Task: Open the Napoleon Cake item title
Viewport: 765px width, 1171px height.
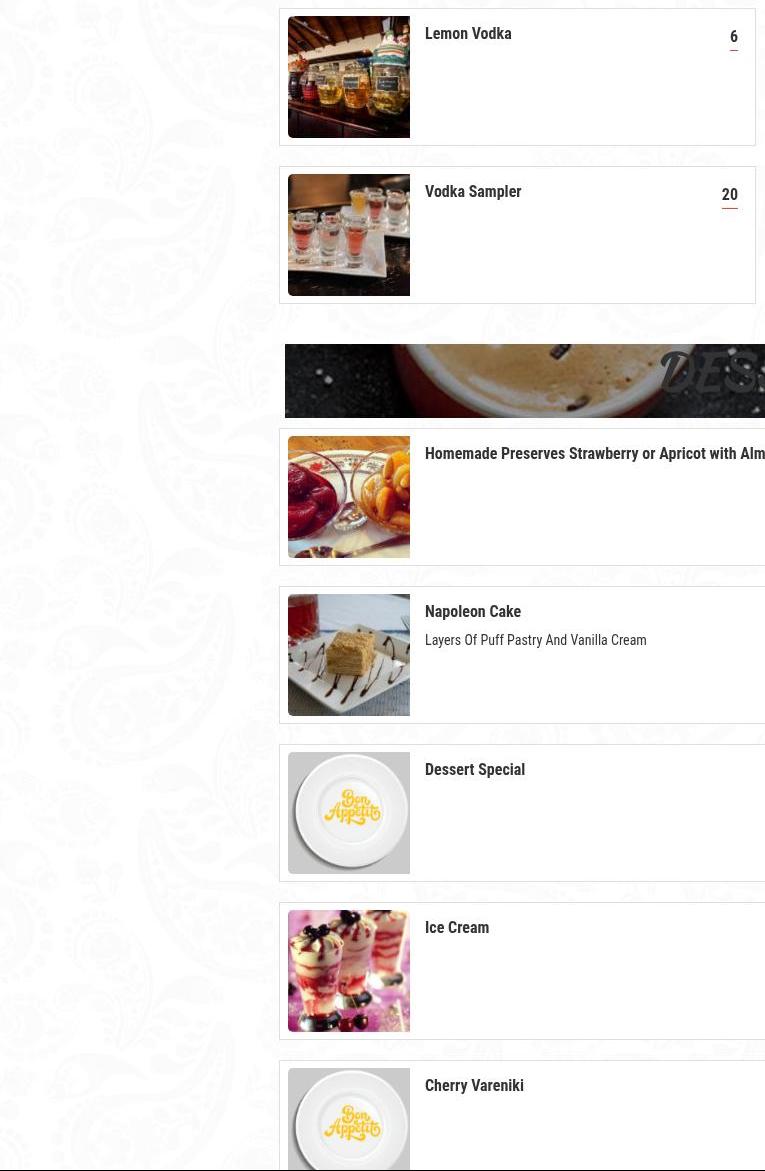Action: pos(473,612)
